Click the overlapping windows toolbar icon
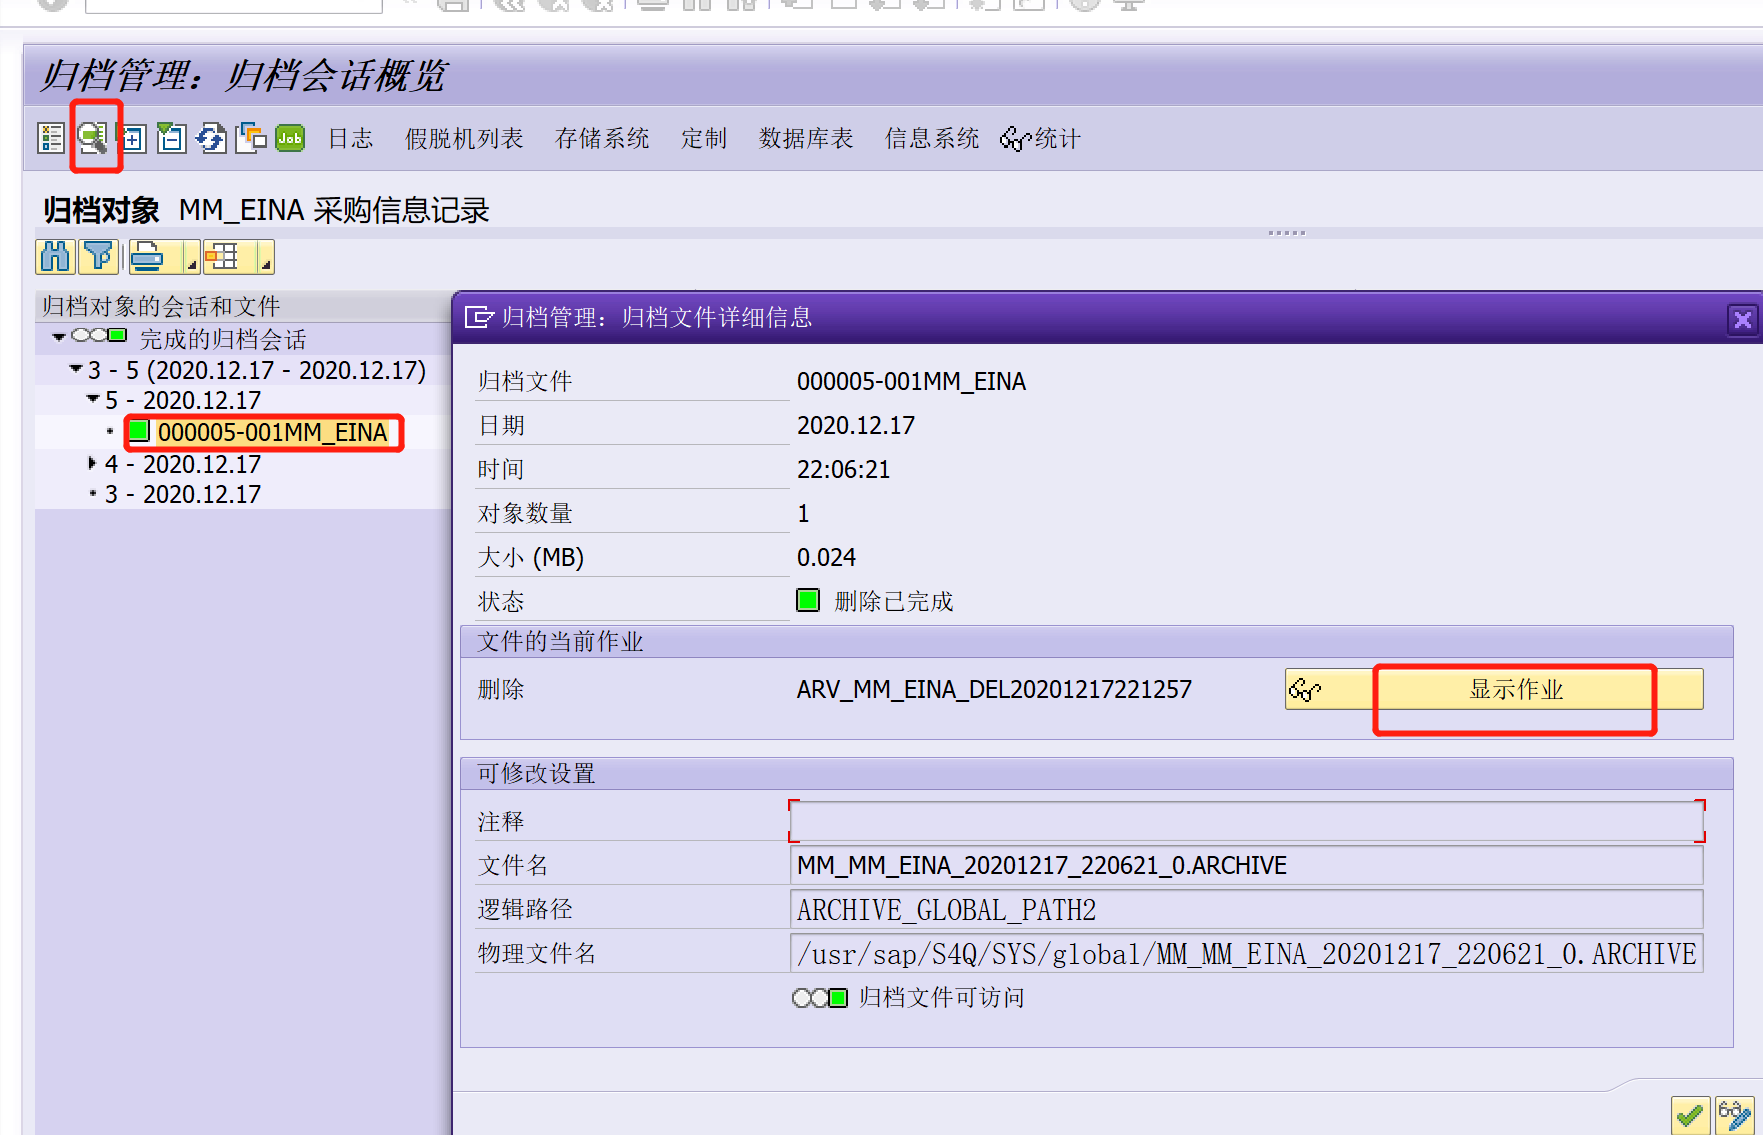The width and height of the screenshot is (1763, 1135). [251, 138]
